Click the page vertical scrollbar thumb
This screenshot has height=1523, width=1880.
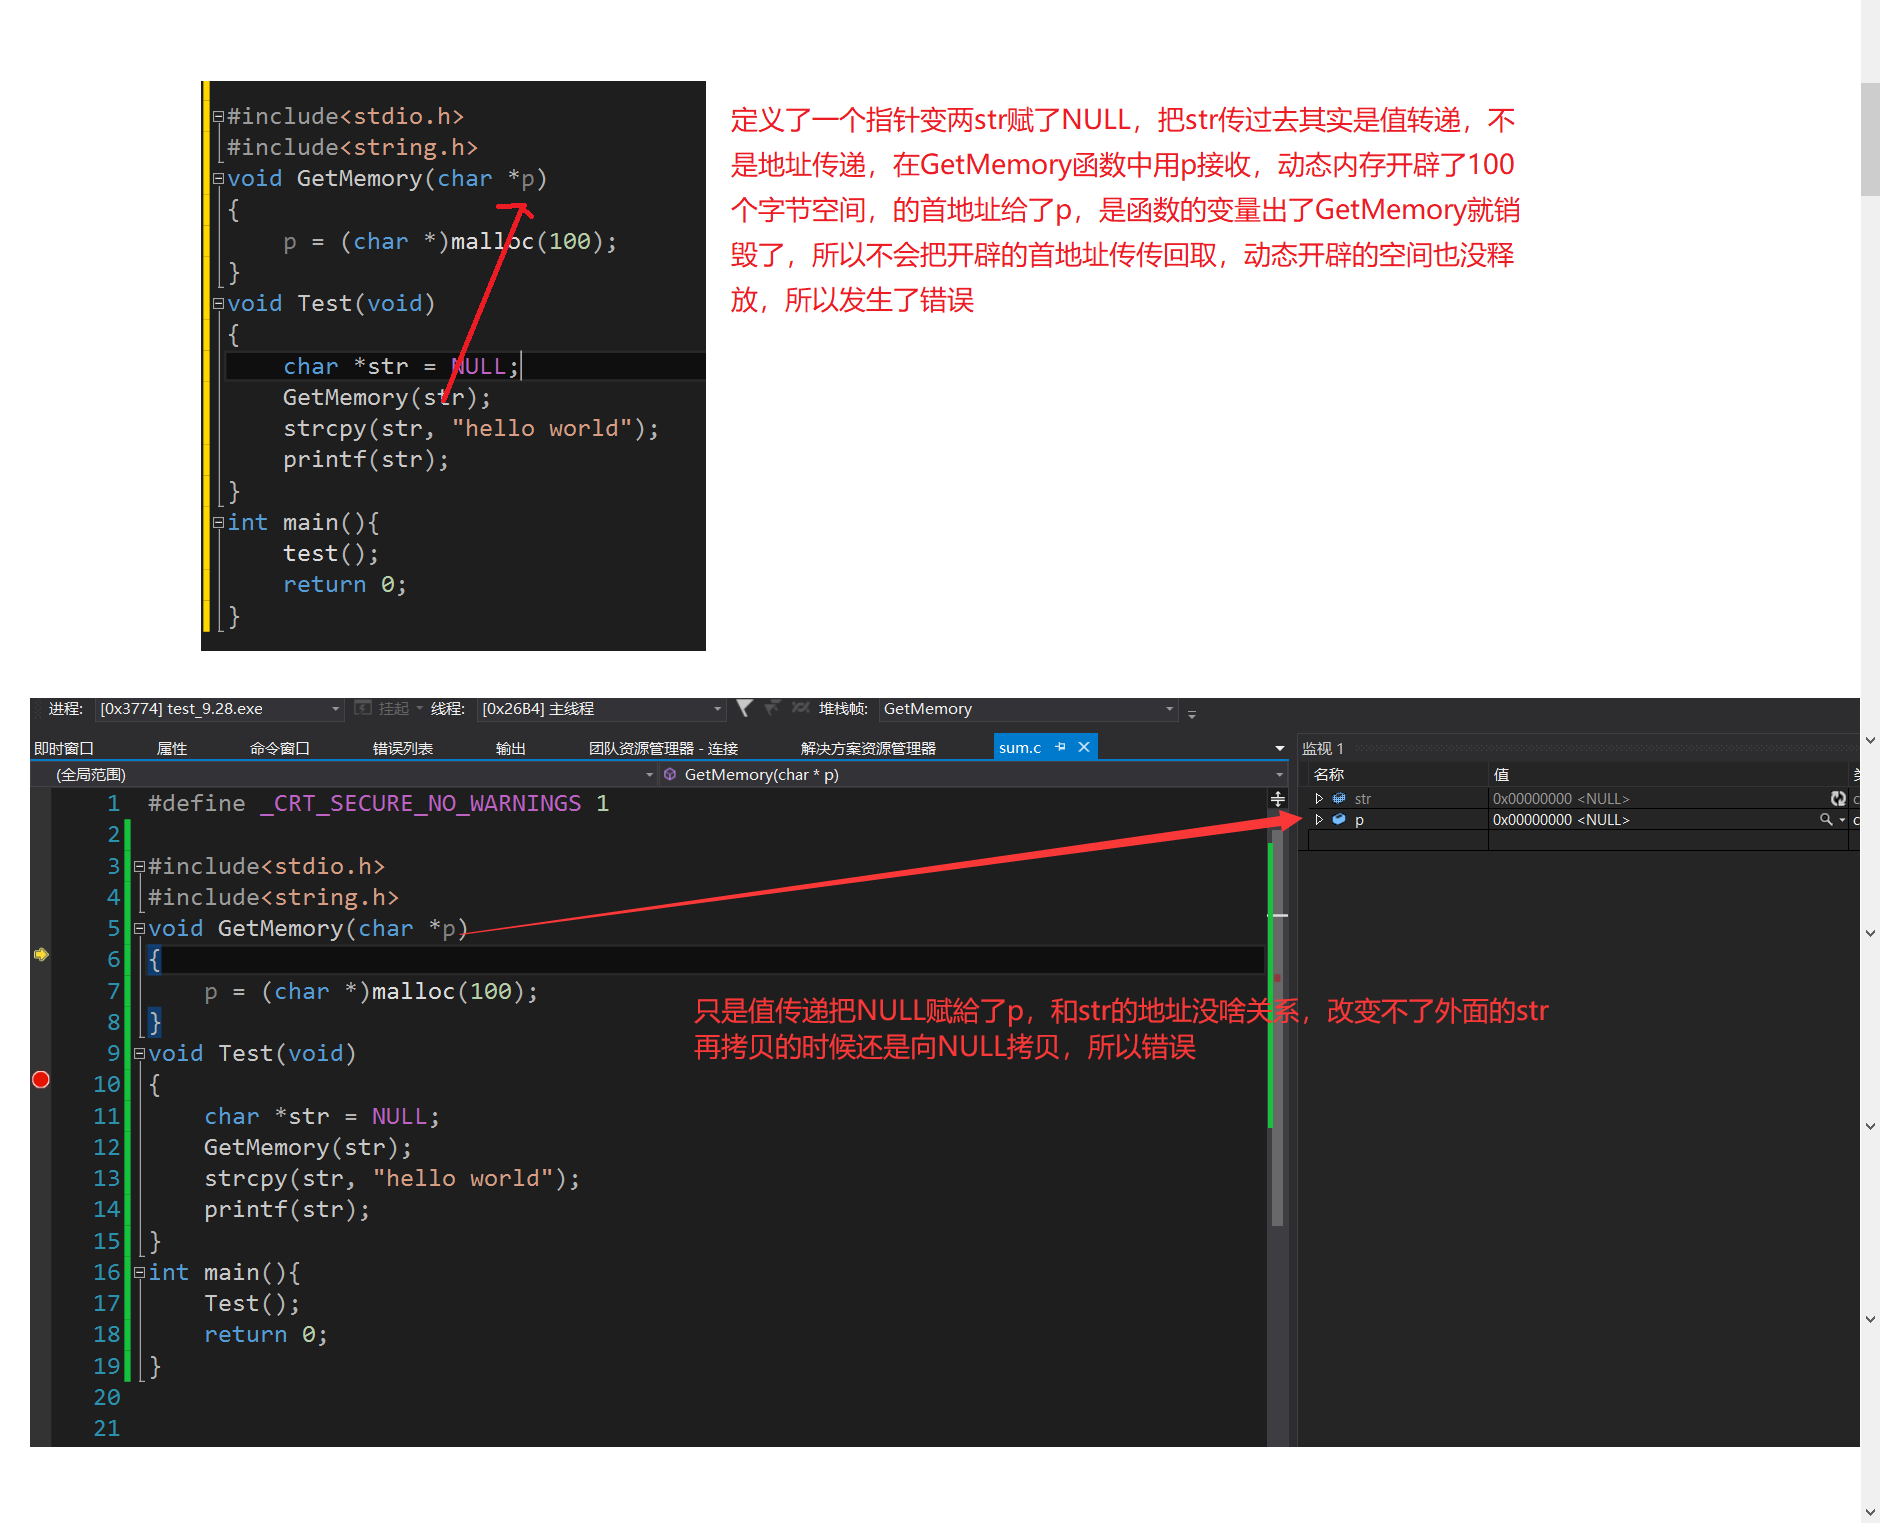(x=1870, y=140)
